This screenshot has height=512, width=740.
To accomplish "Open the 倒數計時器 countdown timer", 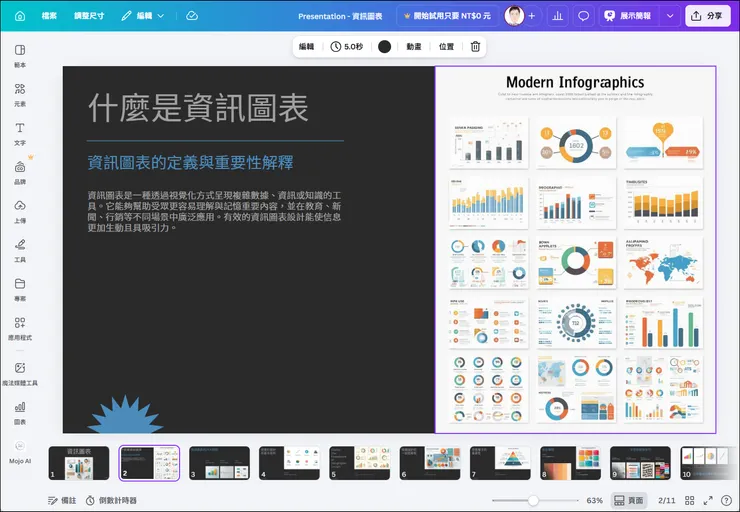I will point(111,500).
